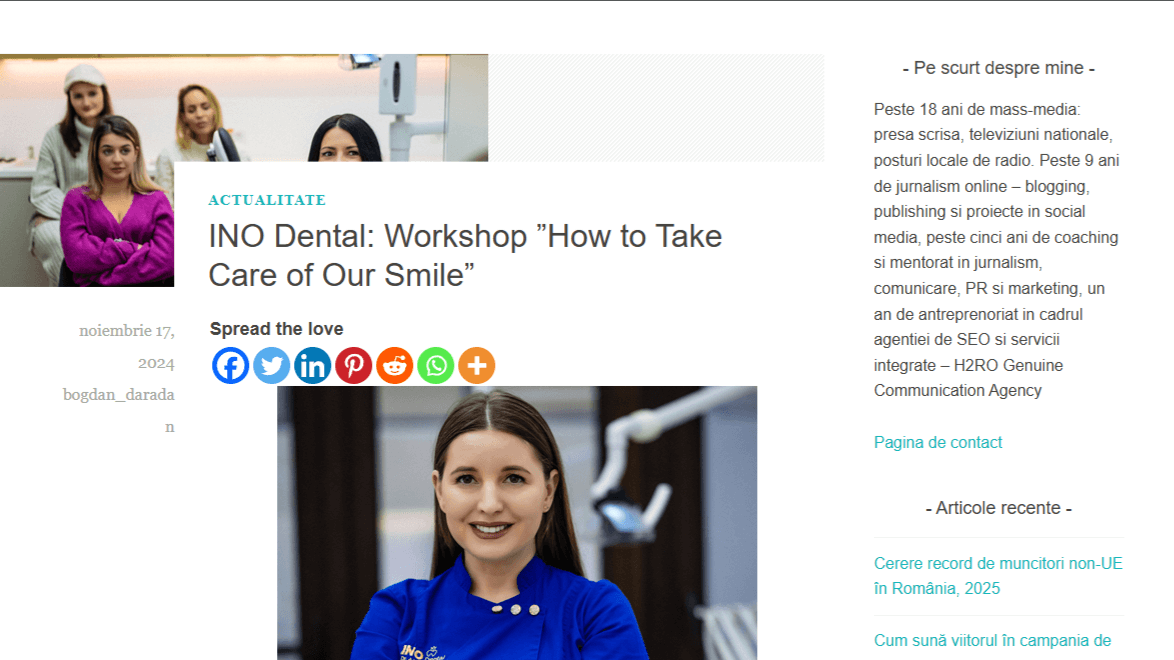Share the post via LinkedIn icon

tap(312, 366)
